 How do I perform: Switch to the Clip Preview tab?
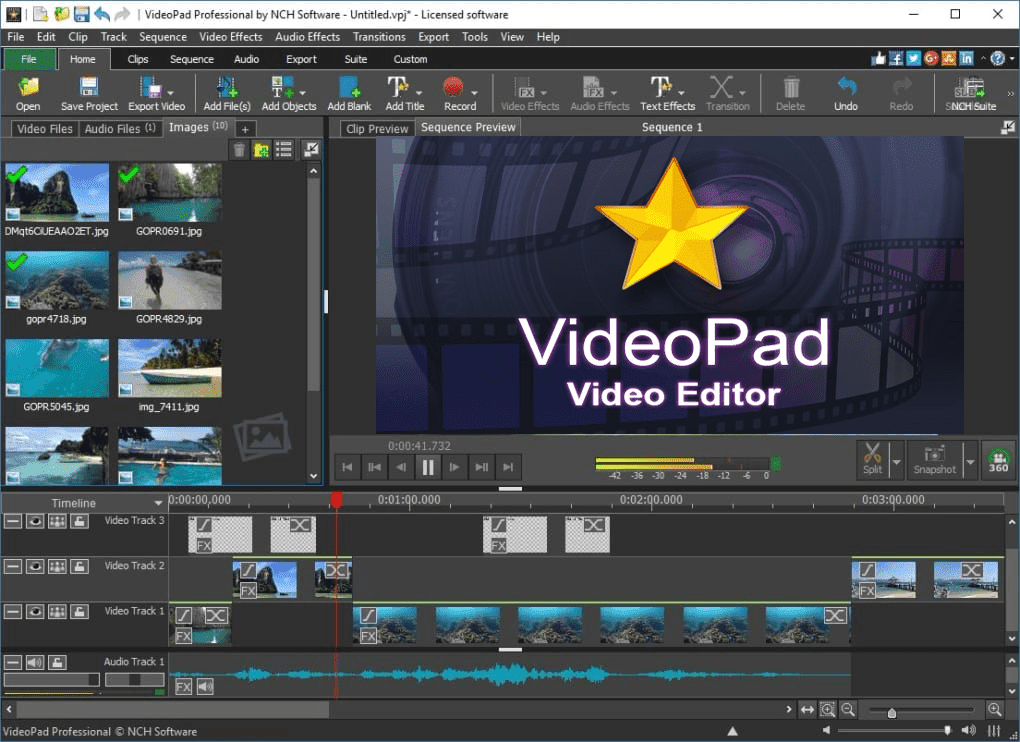click(x=376, y=129)
